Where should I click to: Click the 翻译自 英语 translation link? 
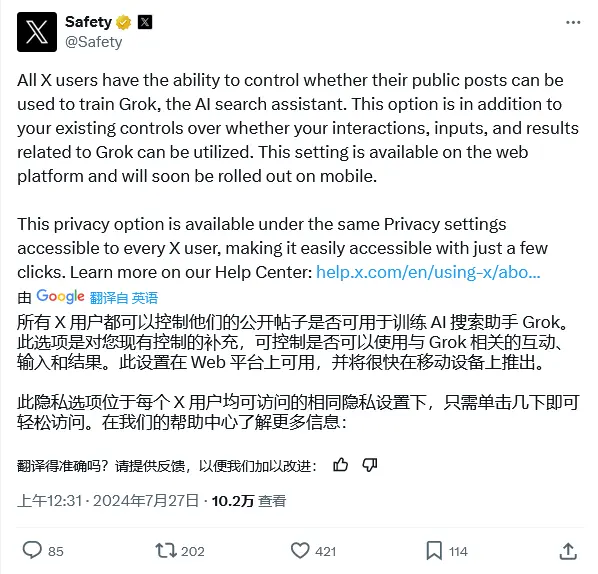click(124, 298)
